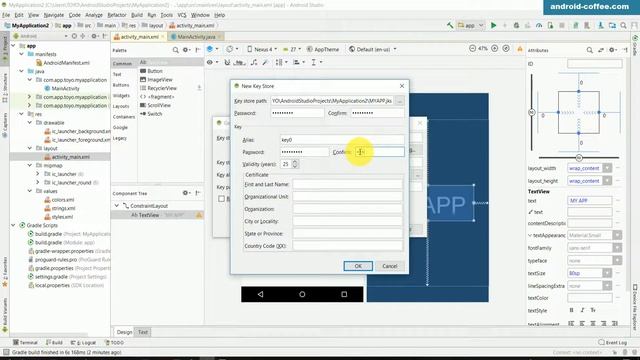Increment Validity years spinner

295,162
